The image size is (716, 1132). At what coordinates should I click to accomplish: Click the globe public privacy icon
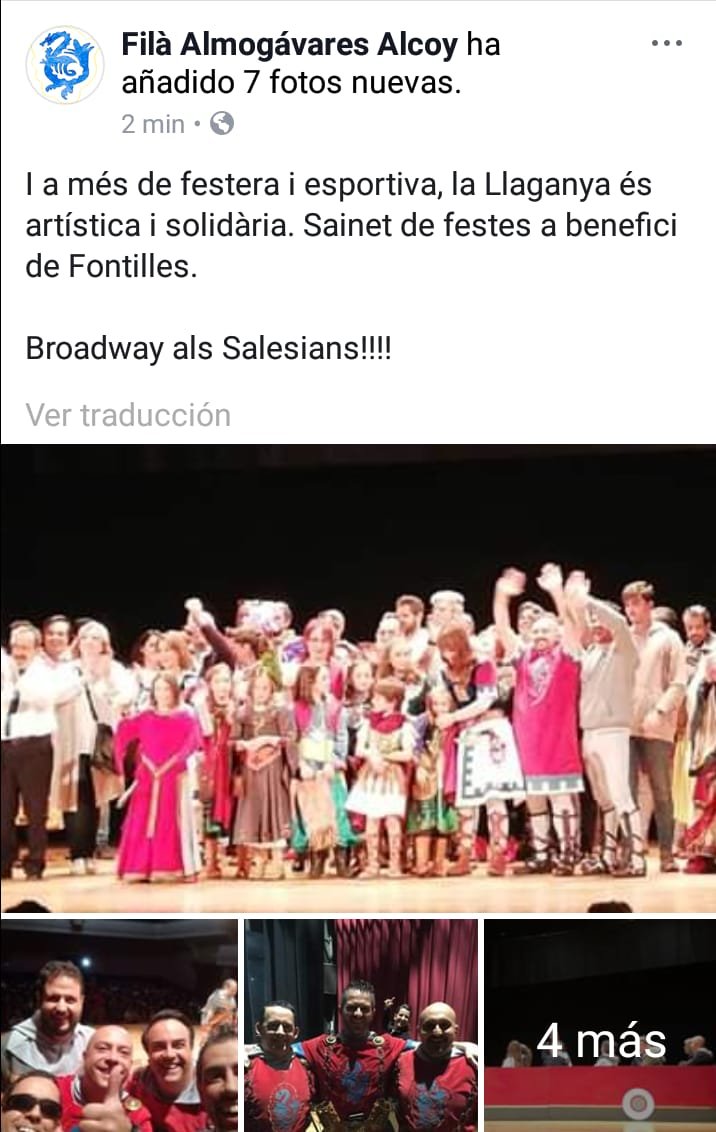tap(222, 123)
